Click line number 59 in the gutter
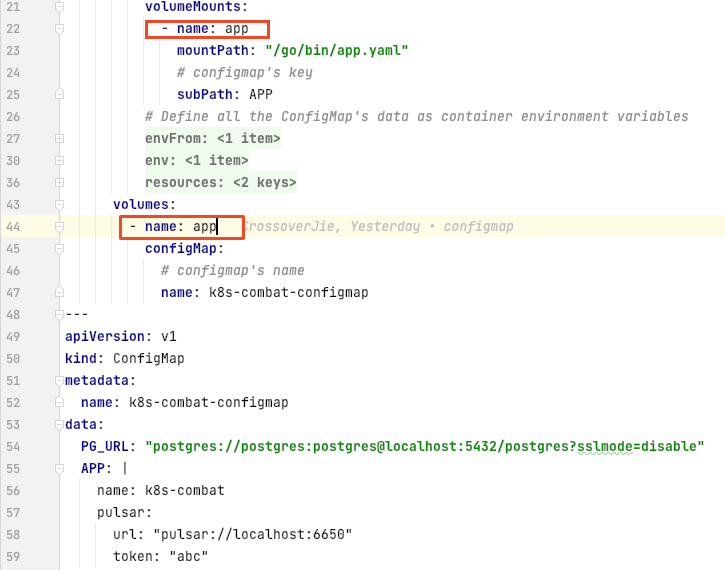The height and width of the screenshot is (570, 725). click(13, 557)
